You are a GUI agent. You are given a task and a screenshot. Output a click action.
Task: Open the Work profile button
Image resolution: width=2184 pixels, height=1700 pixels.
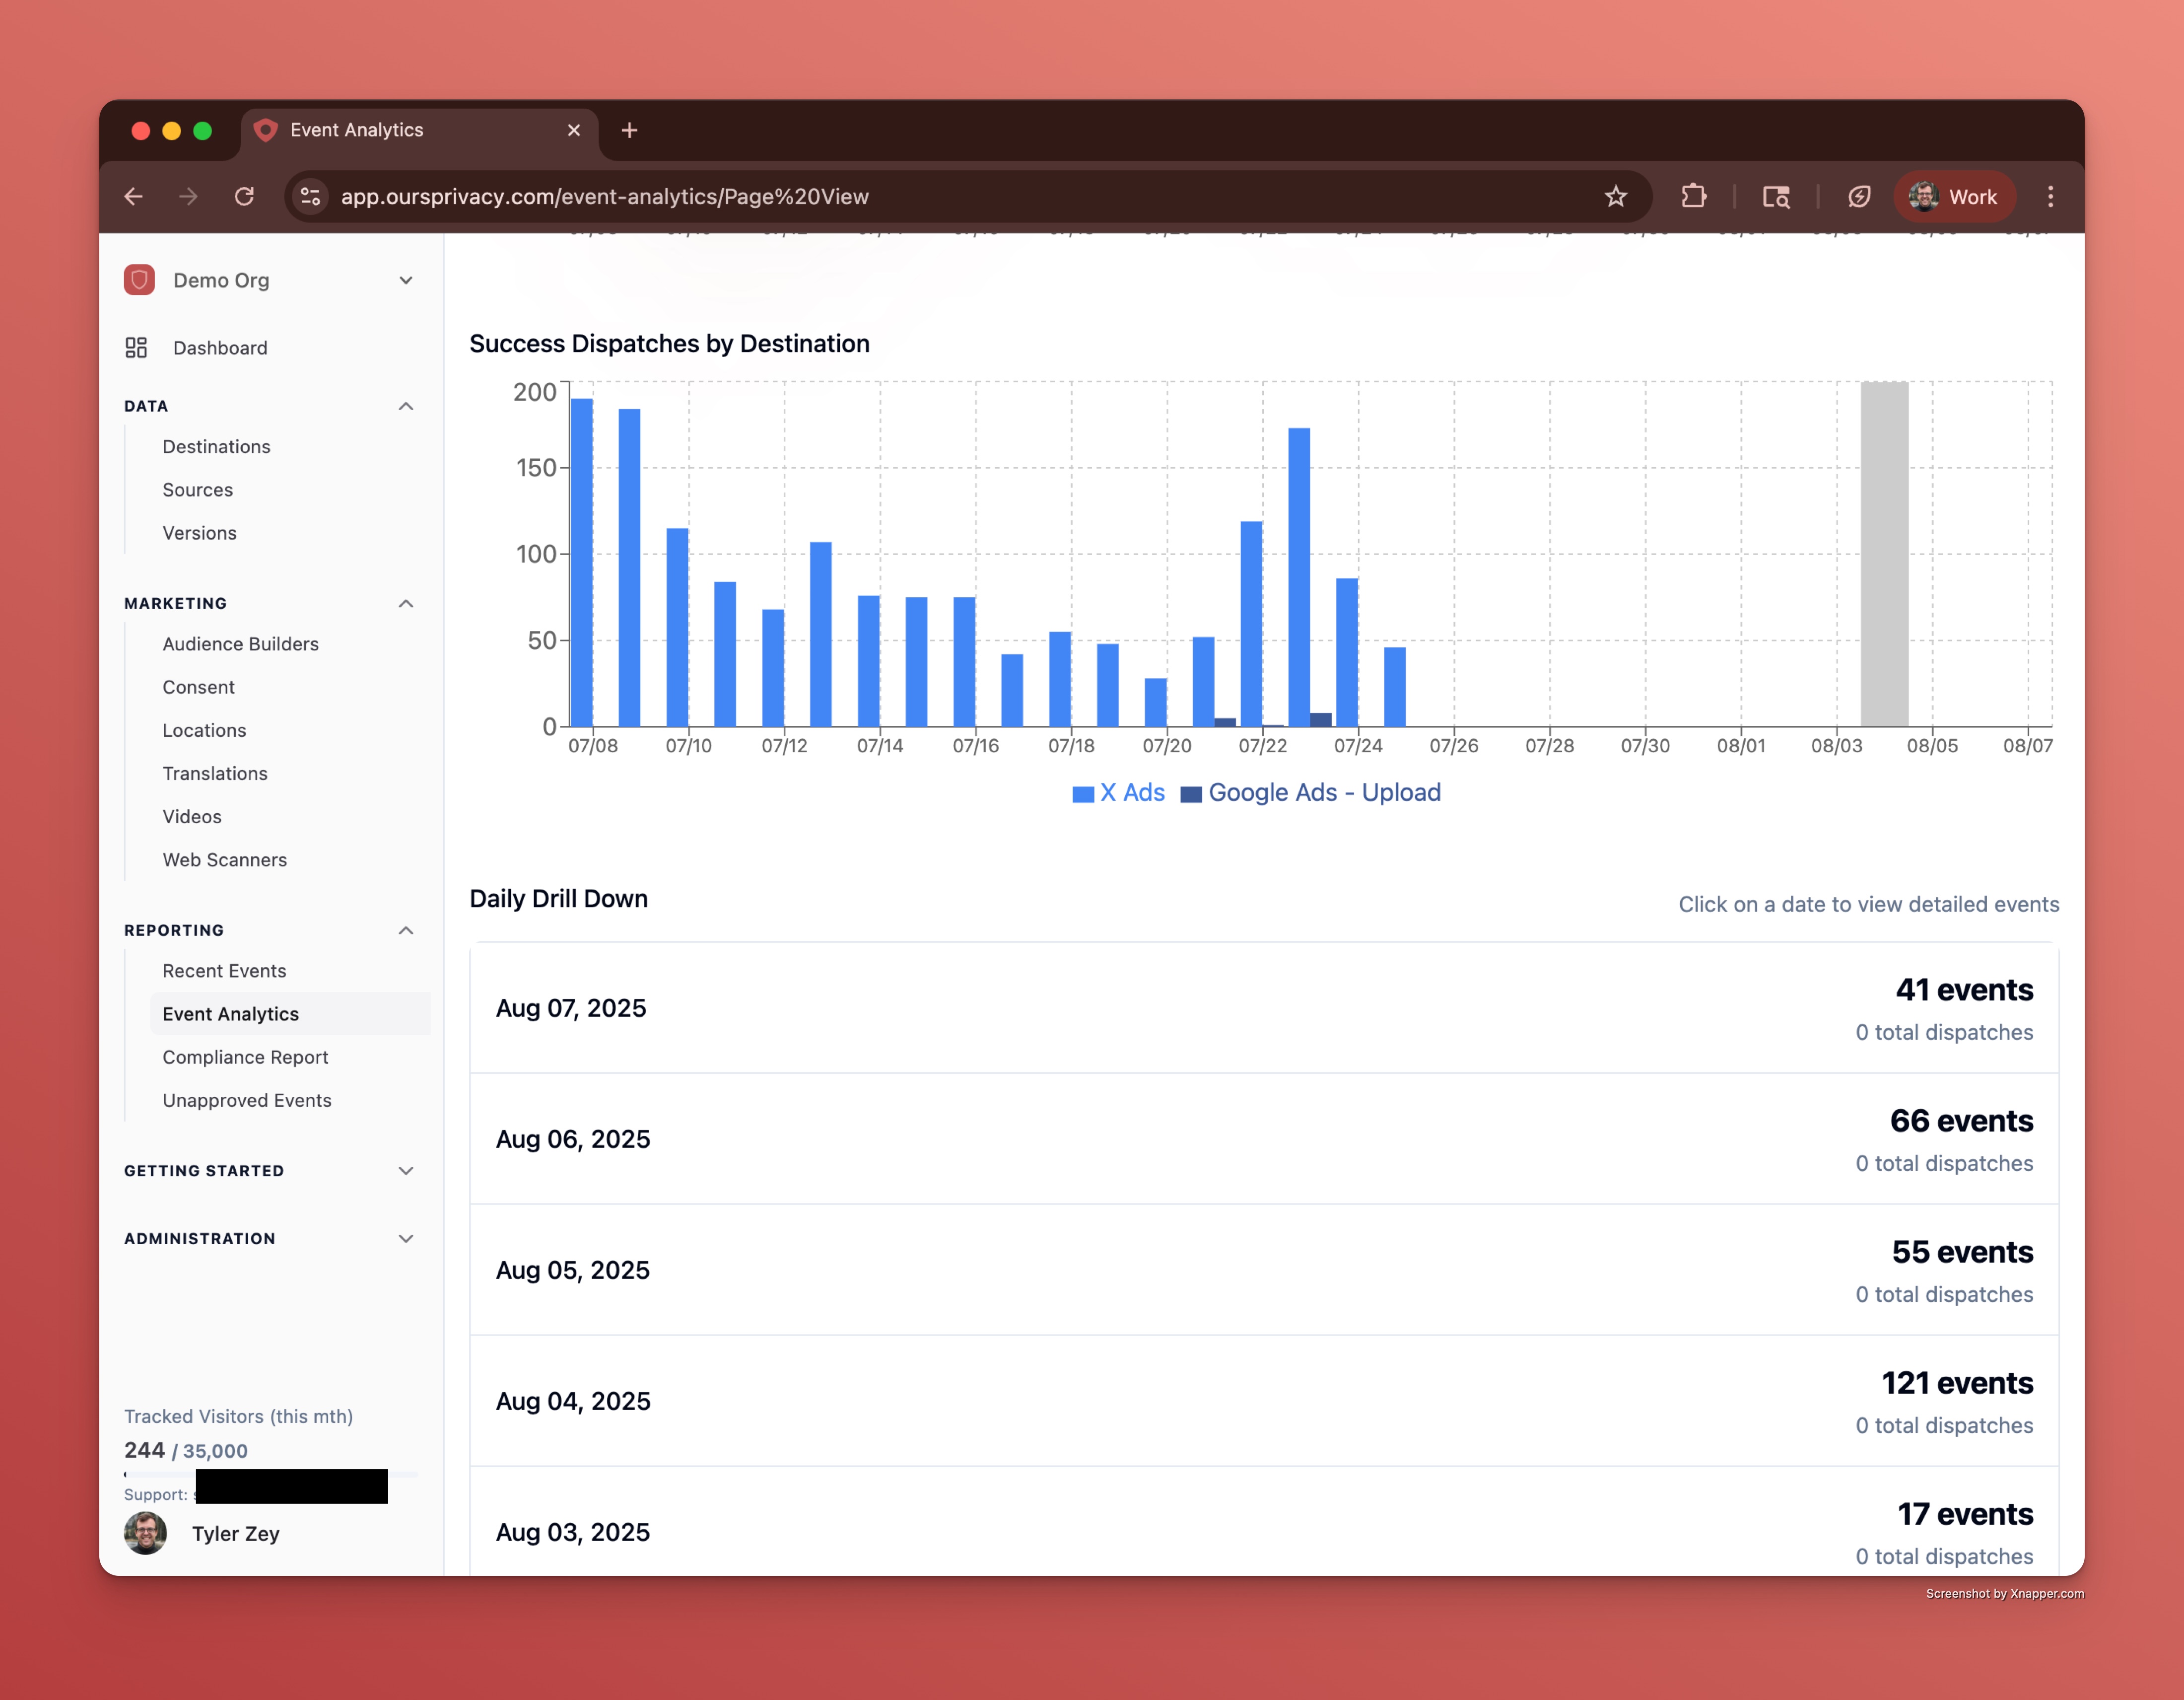1954,196
